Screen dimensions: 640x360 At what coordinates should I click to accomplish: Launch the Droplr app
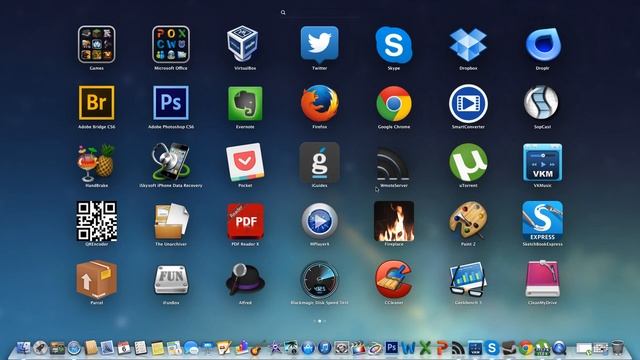[542, 44]
